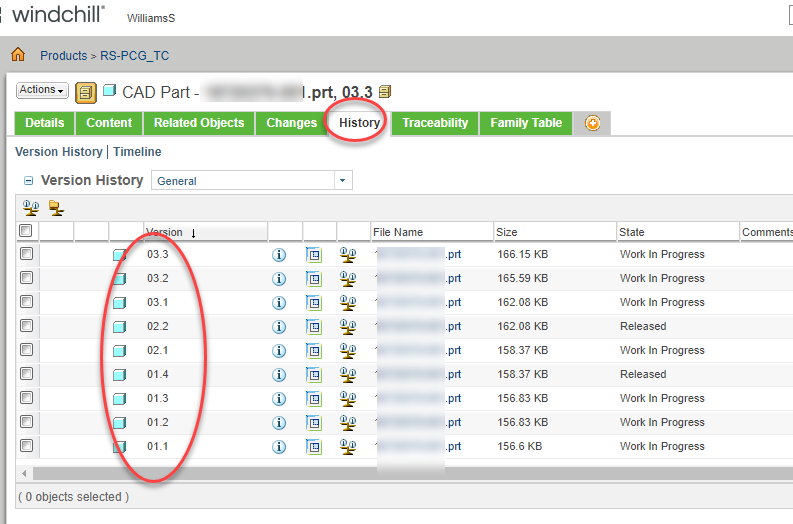Open the Related Objects tab
Viewport: 793px width, 524px height.
(x=199, y=123)
